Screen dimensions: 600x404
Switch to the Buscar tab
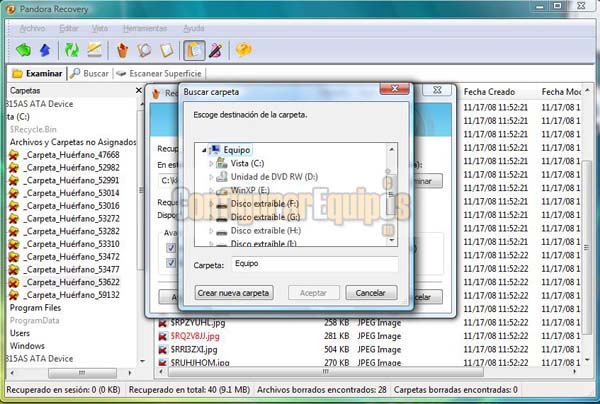[90, 73]
